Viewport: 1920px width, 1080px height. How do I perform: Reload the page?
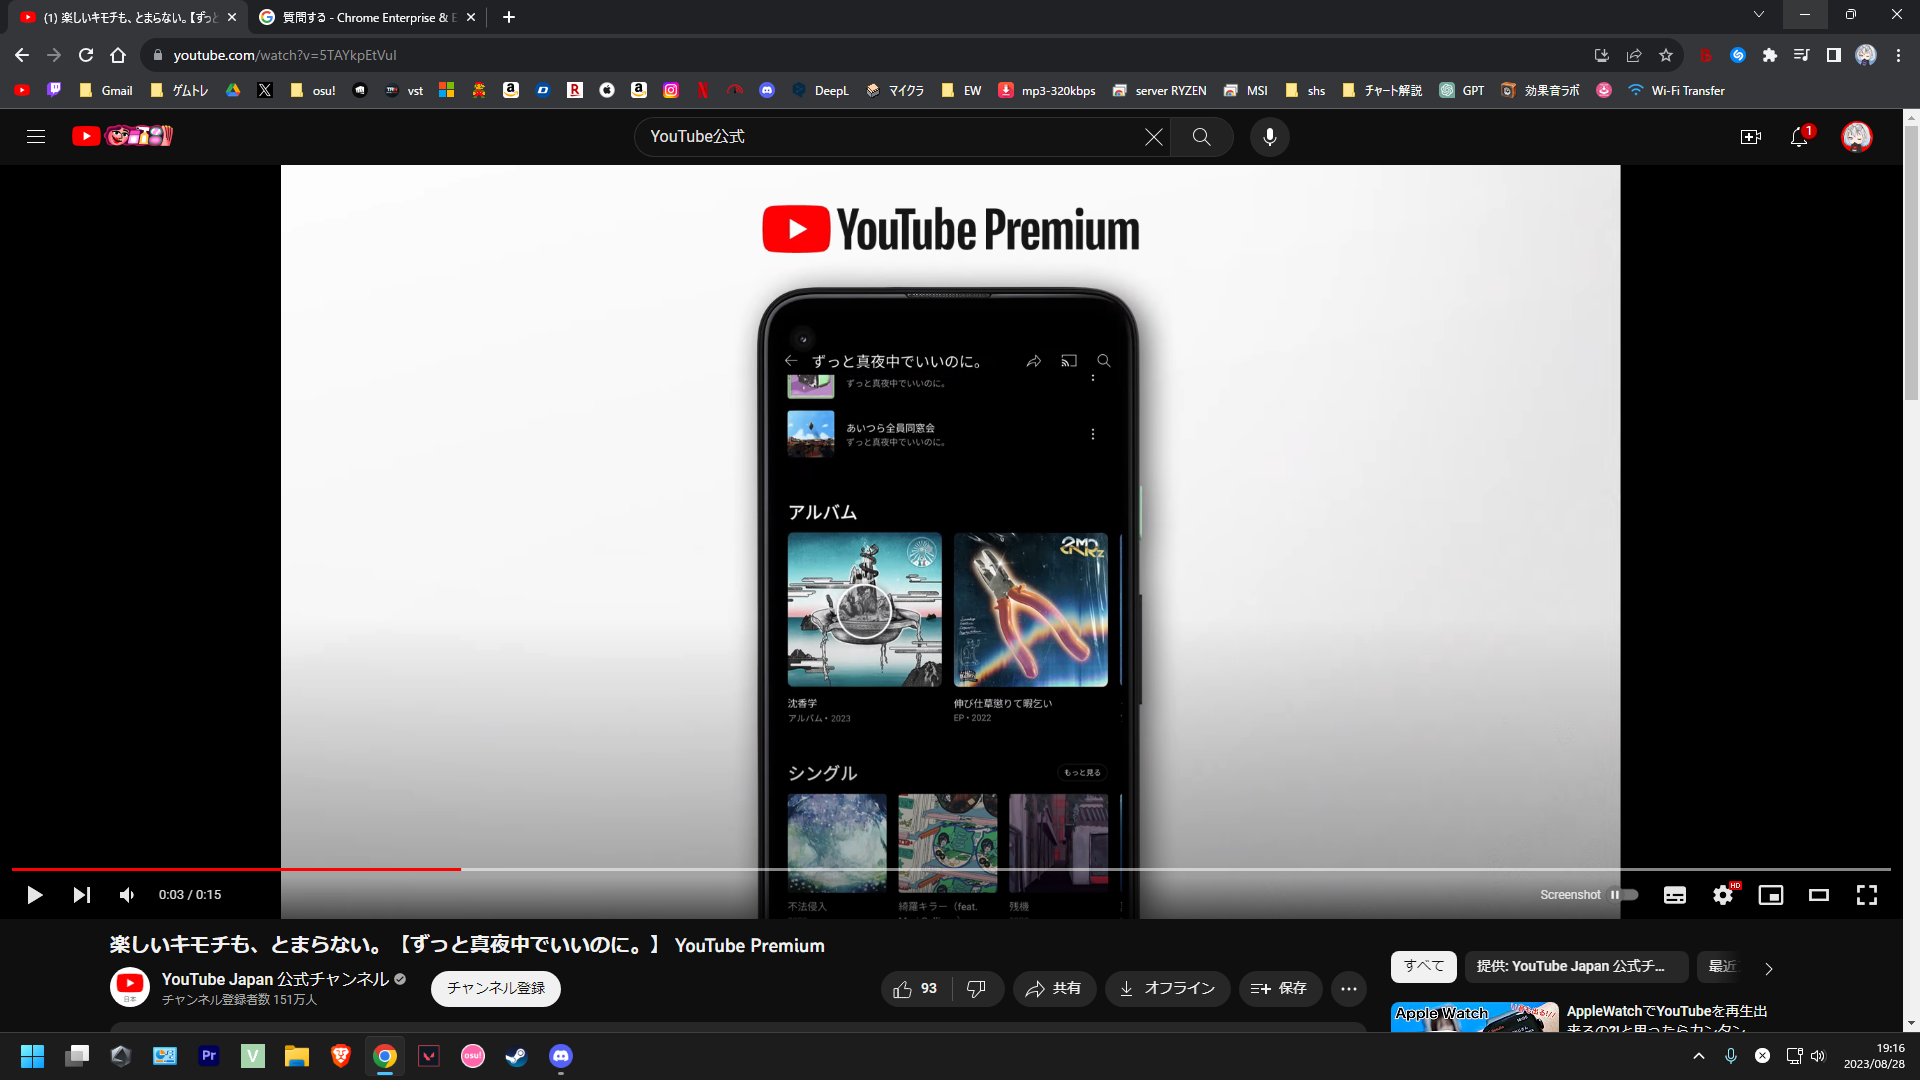(x=86, y=55)
